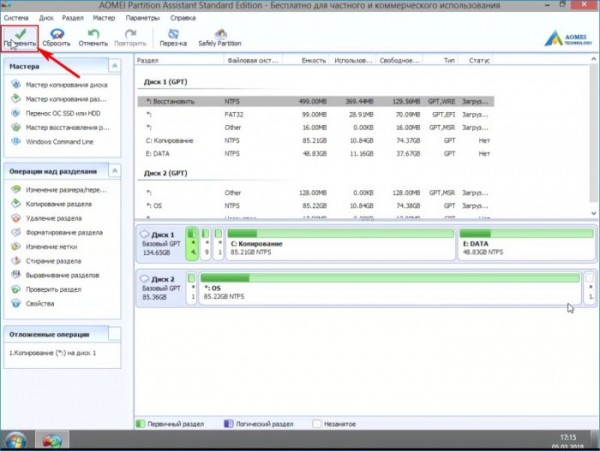This screenshot has width=600, height=451.
Task: Click the Сбросить (Discard) toolbar icon
Action: coord(57,34)
